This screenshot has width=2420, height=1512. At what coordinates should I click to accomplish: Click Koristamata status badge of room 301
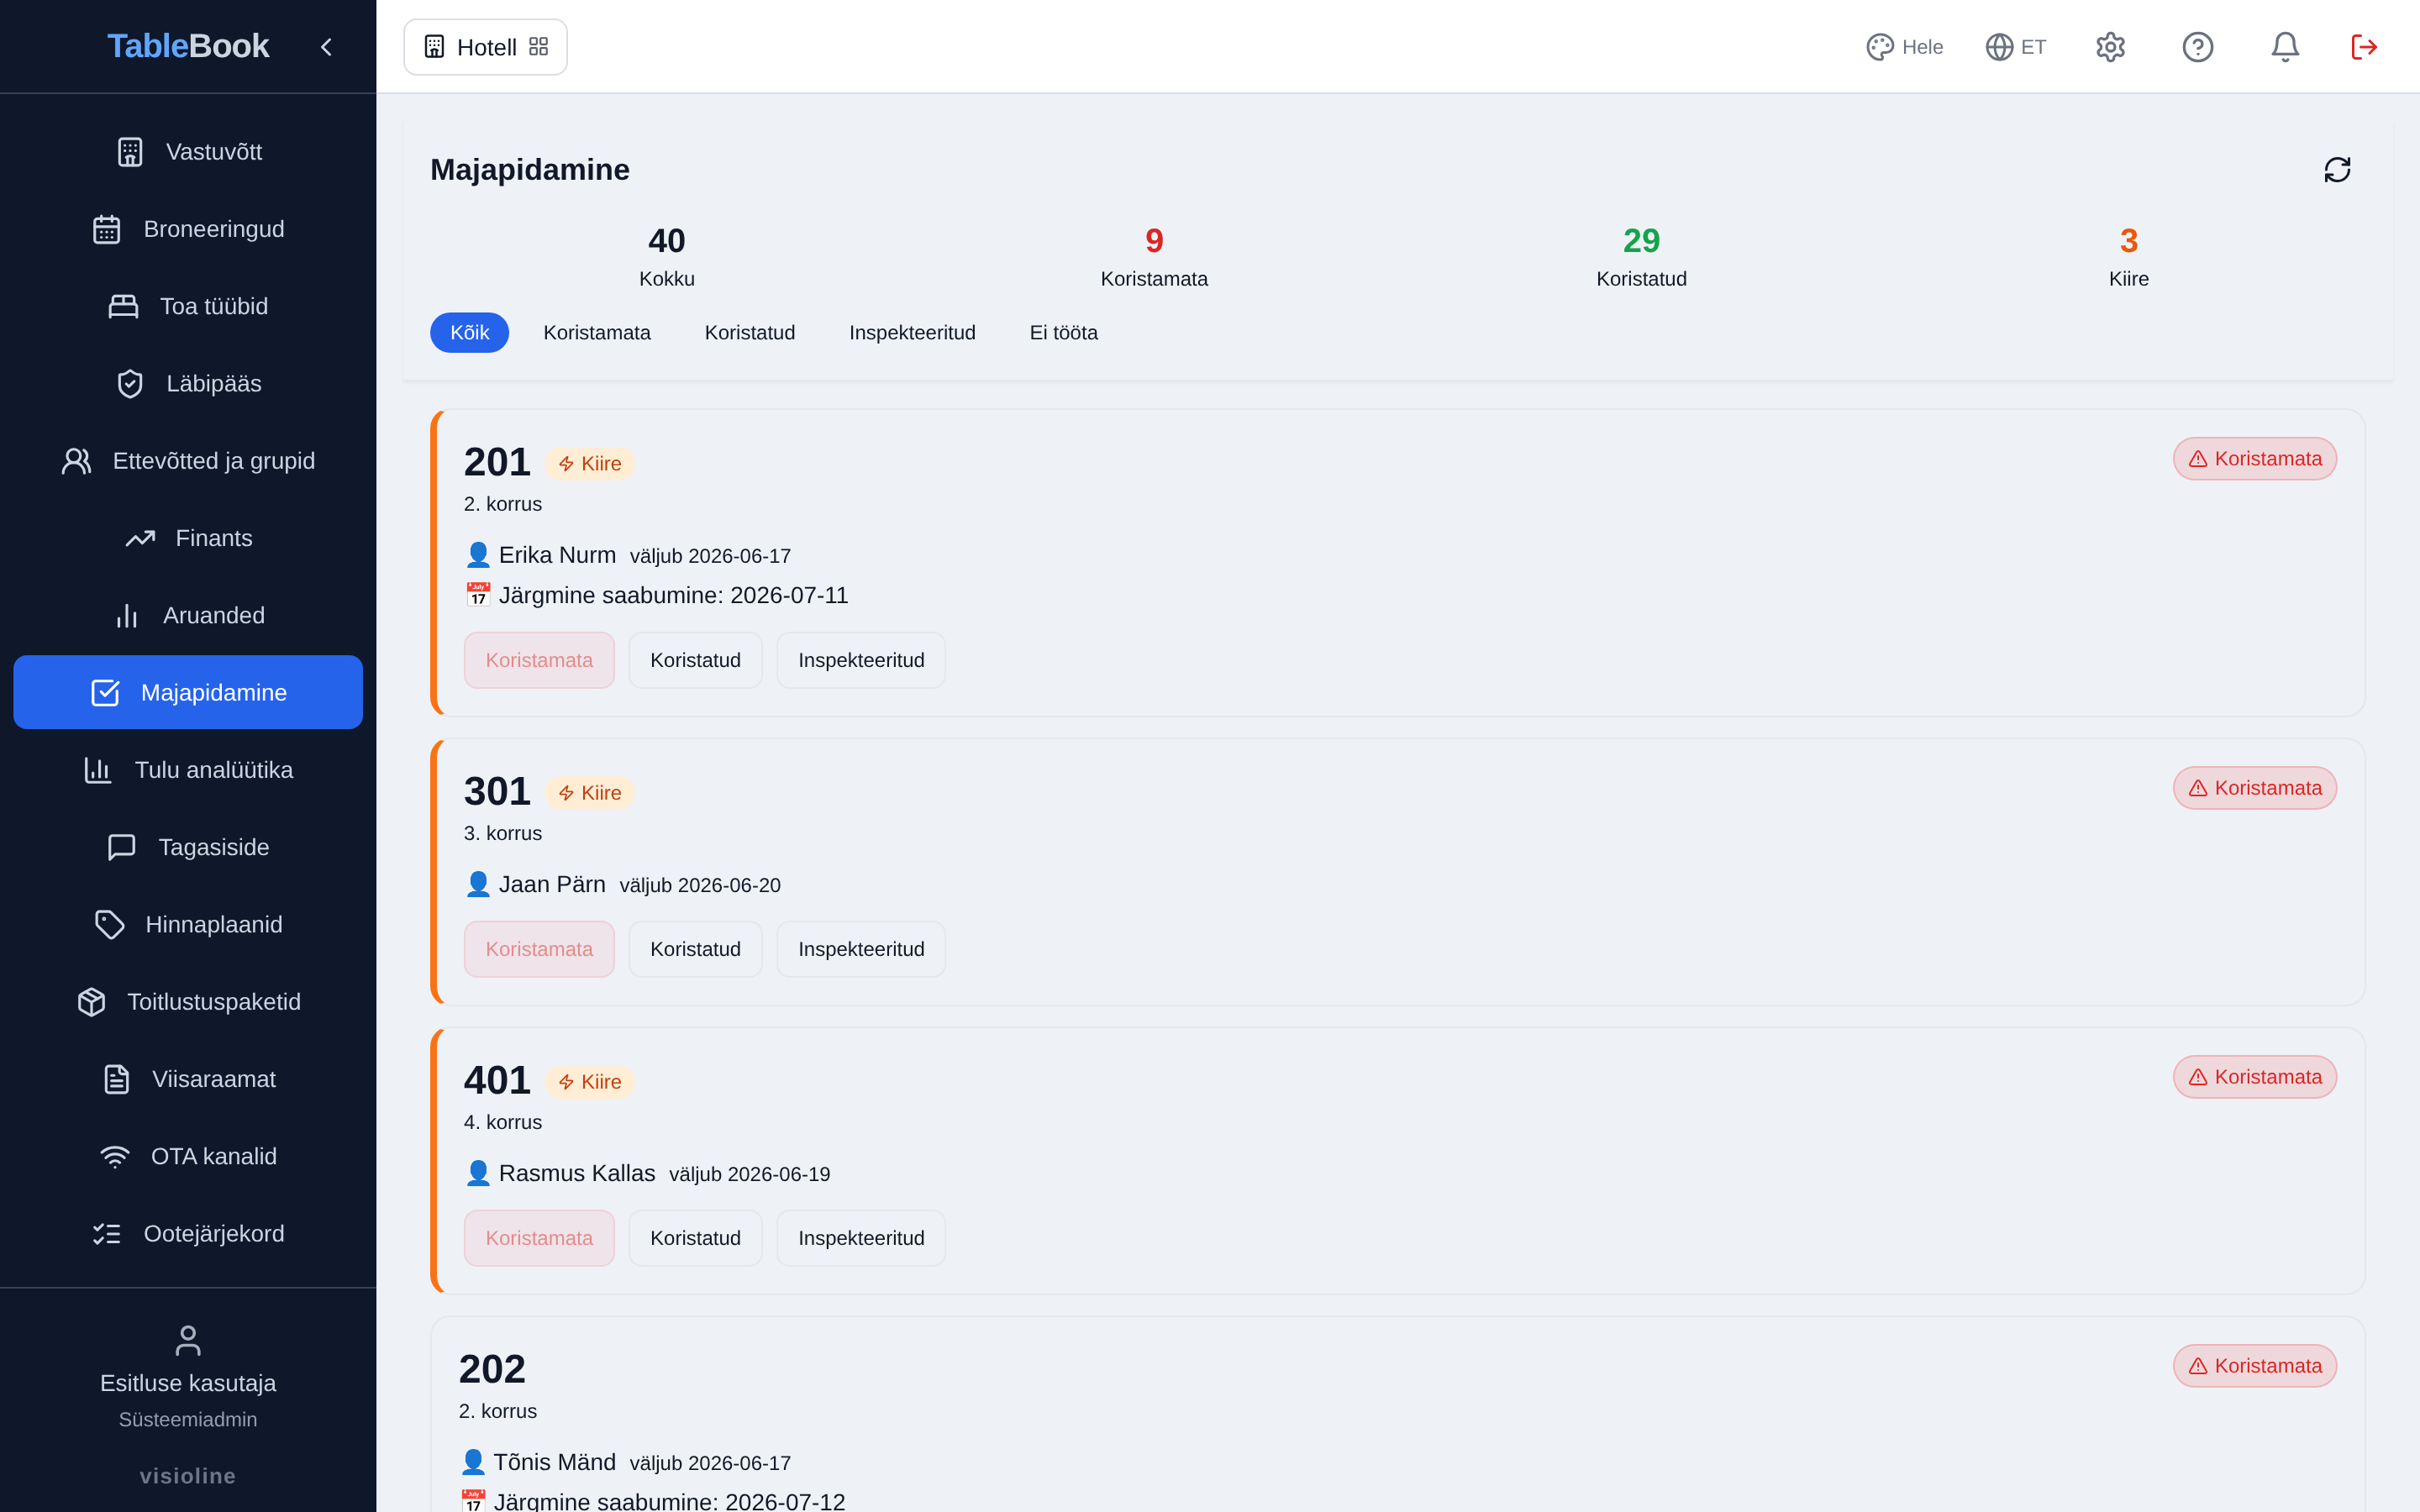2254,788
